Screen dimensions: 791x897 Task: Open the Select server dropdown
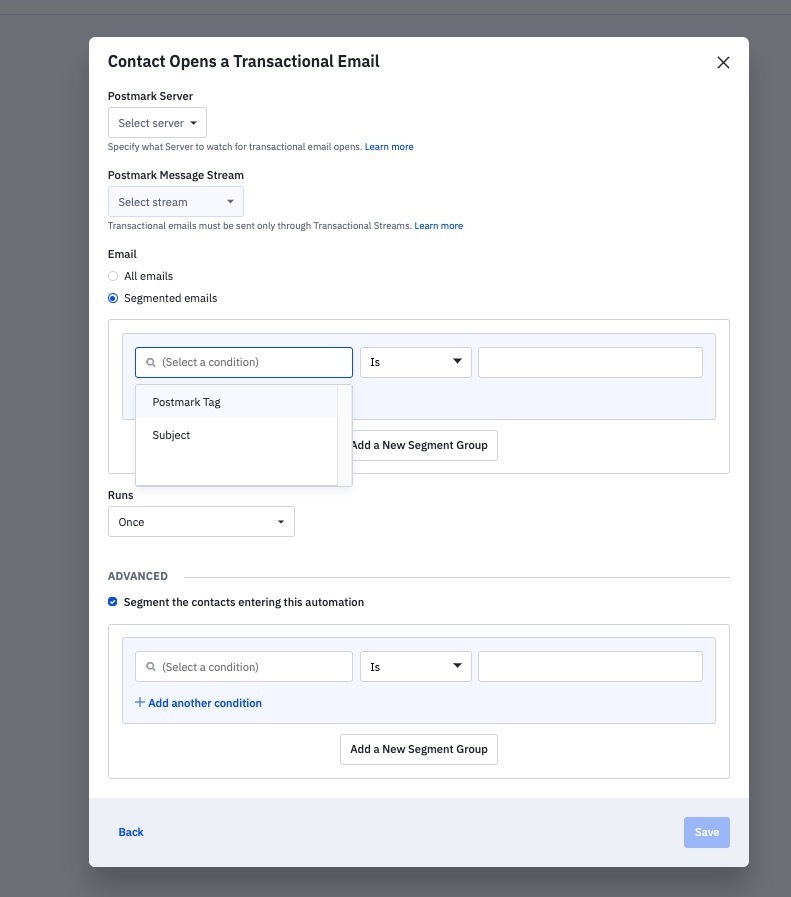(x=157, y=123)
